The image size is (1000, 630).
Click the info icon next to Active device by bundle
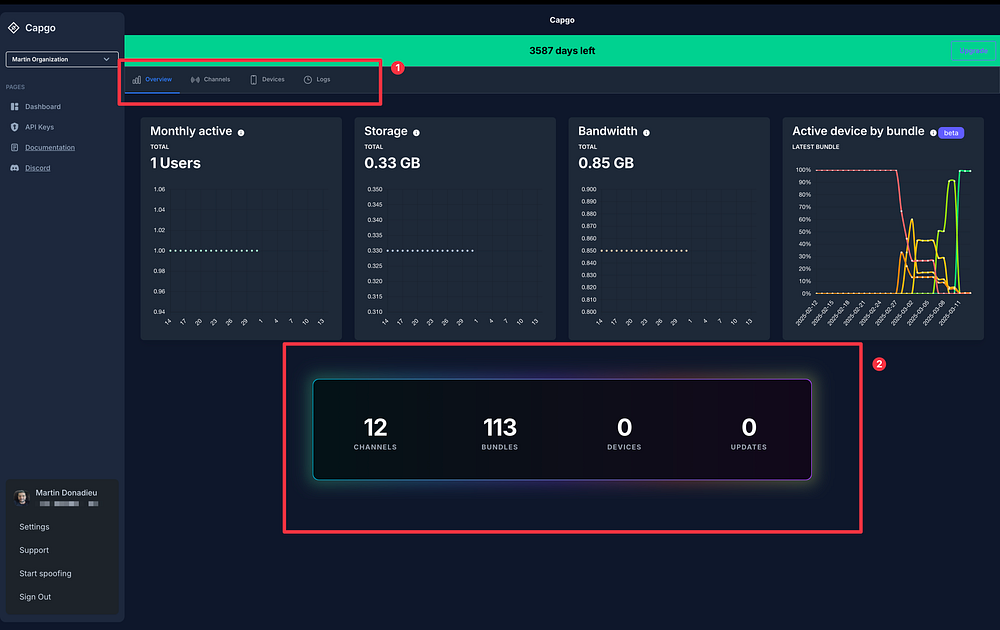(933, 133)
